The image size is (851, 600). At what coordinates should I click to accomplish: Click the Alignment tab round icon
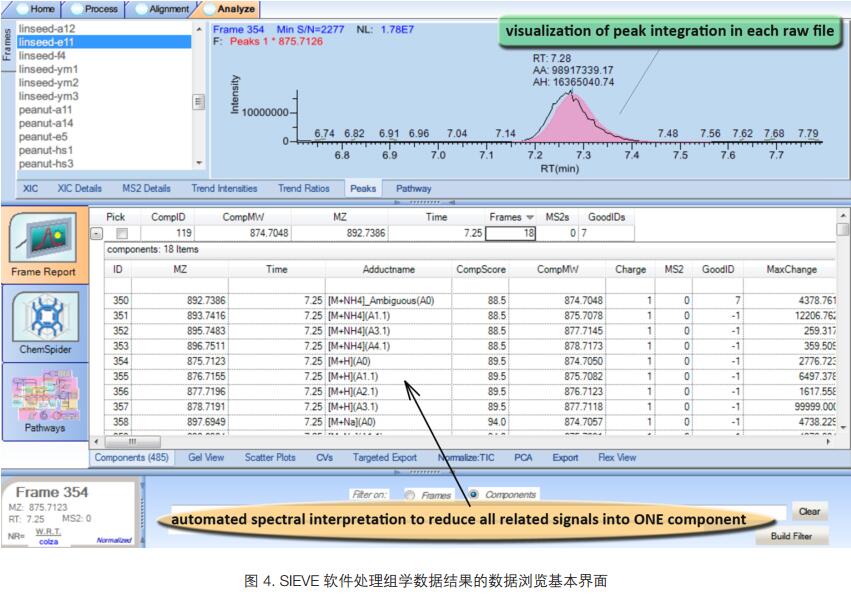pos(140,9)
